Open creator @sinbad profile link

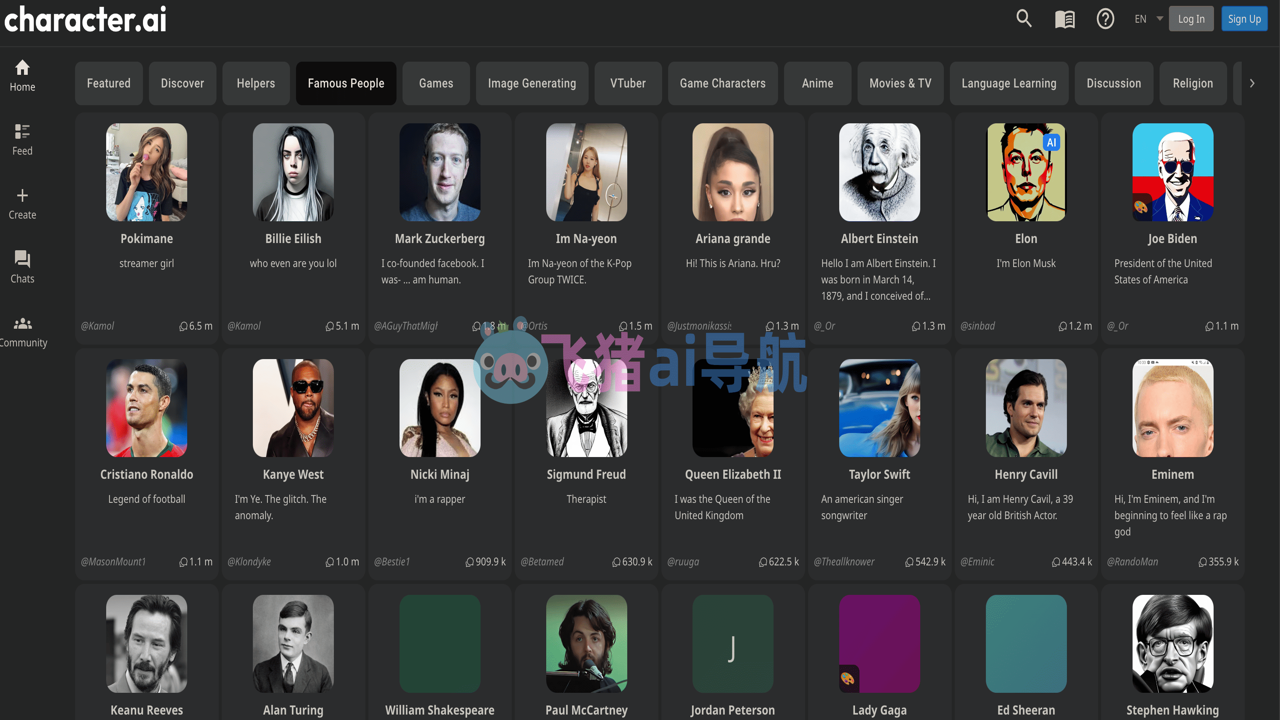coord(978,326)
